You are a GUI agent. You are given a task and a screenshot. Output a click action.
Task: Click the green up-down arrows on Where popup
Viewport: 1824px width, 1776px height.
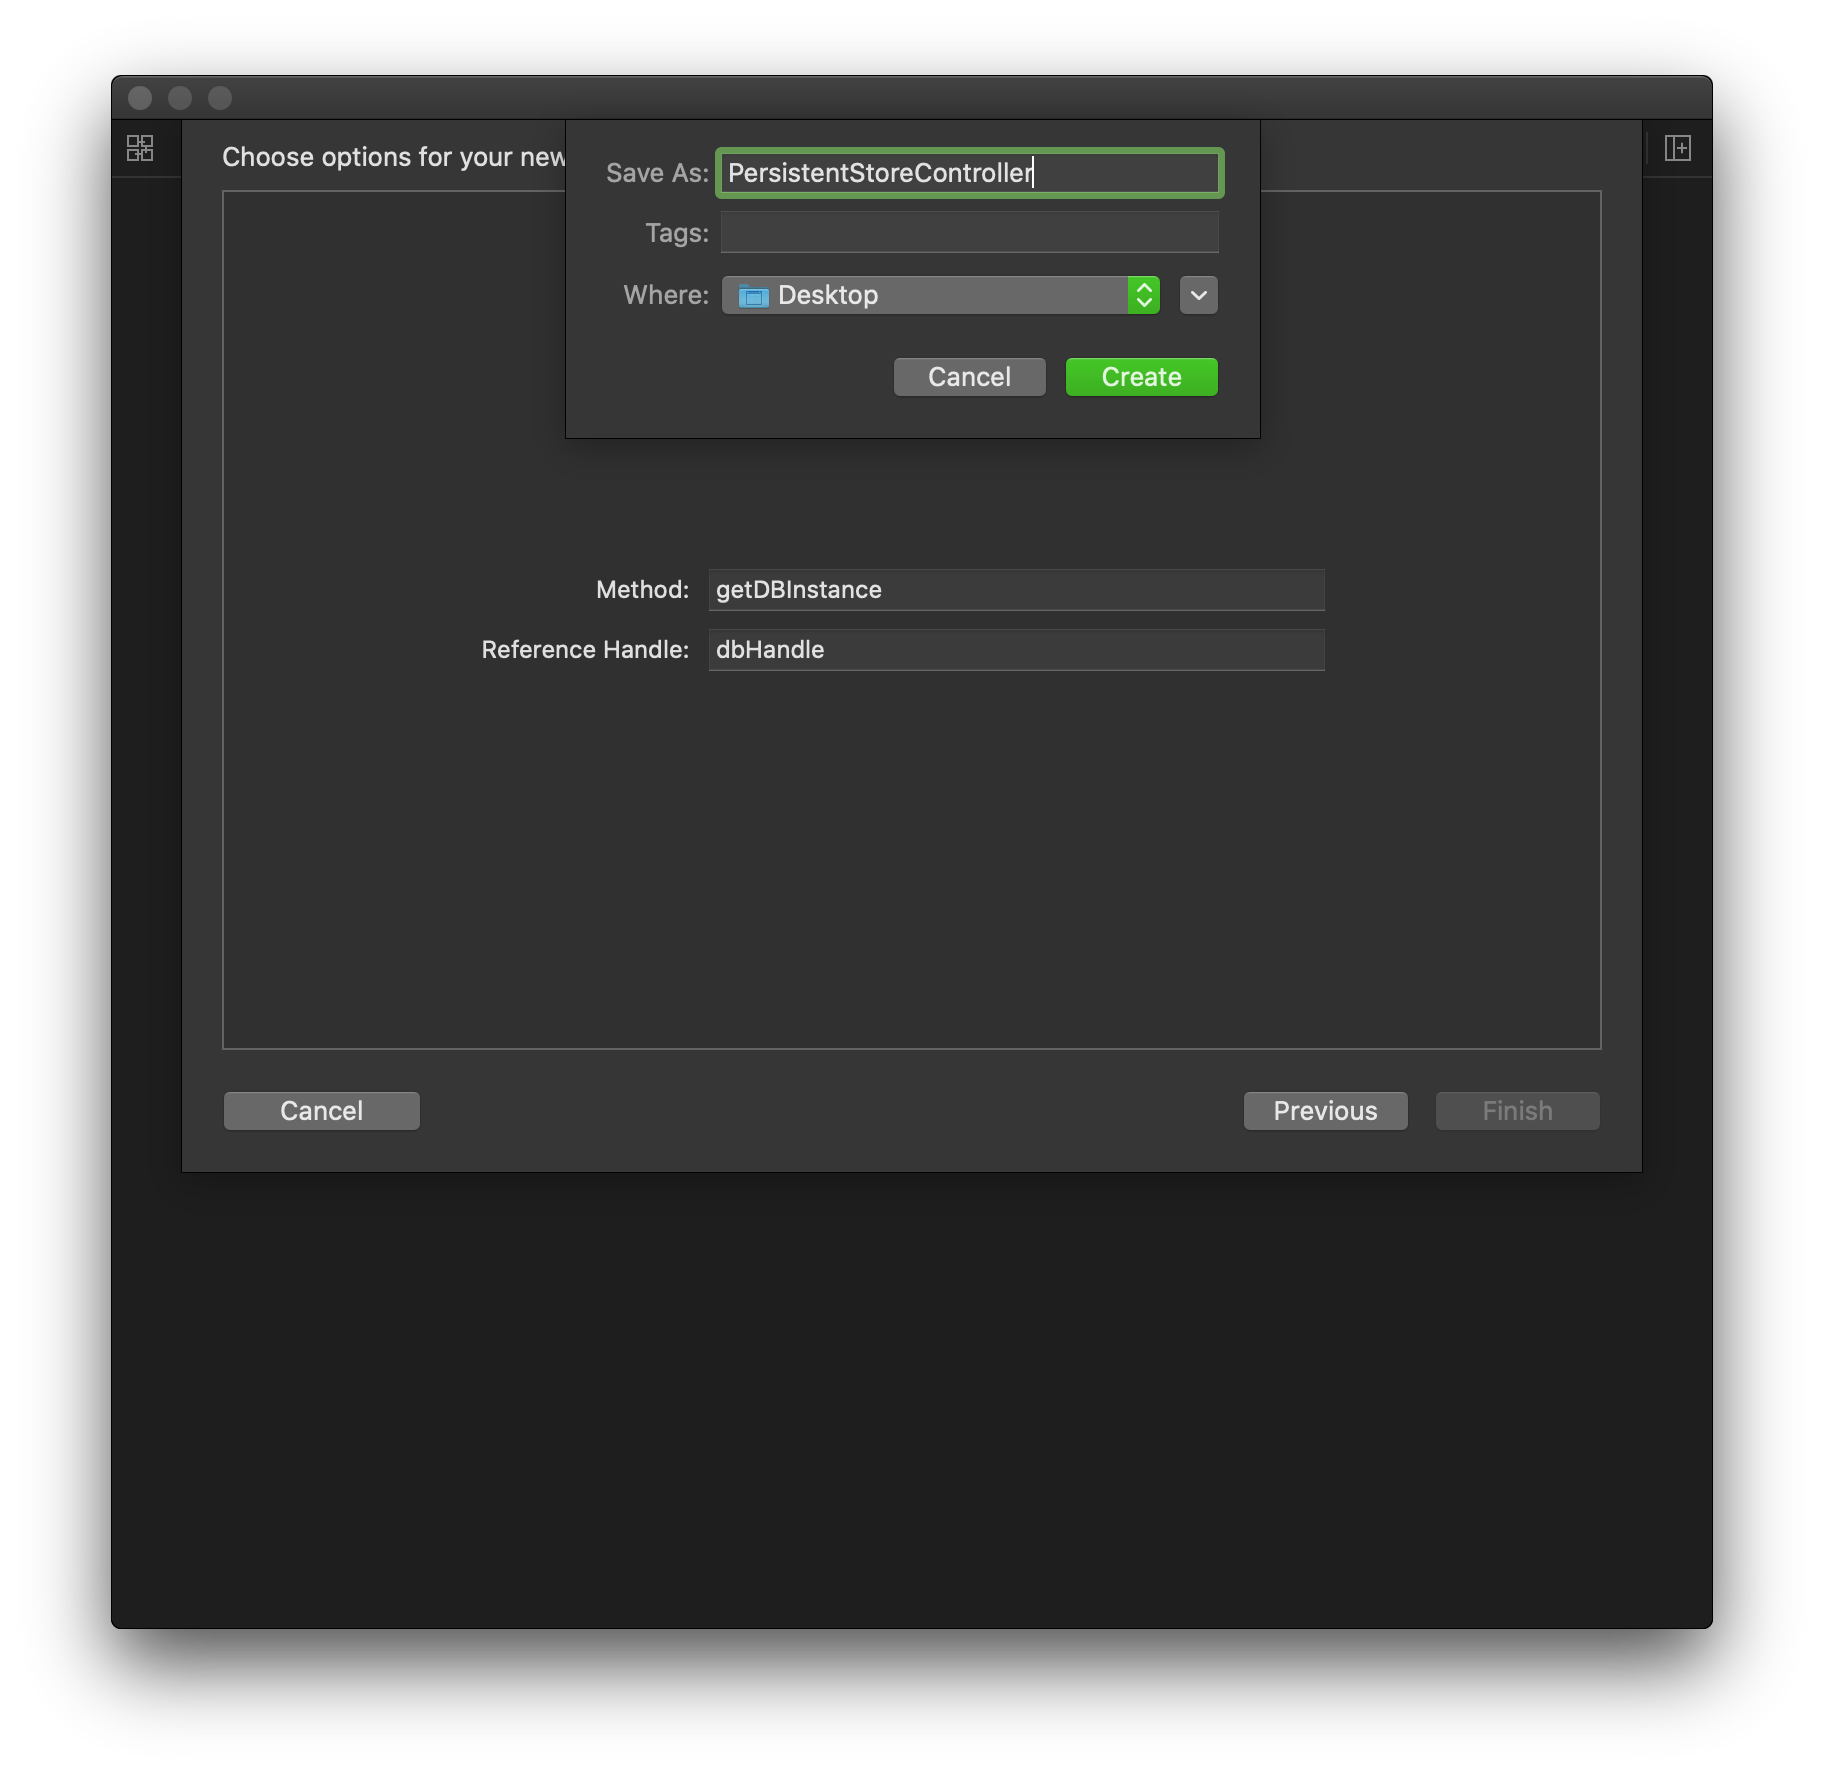coord(1144,295)
